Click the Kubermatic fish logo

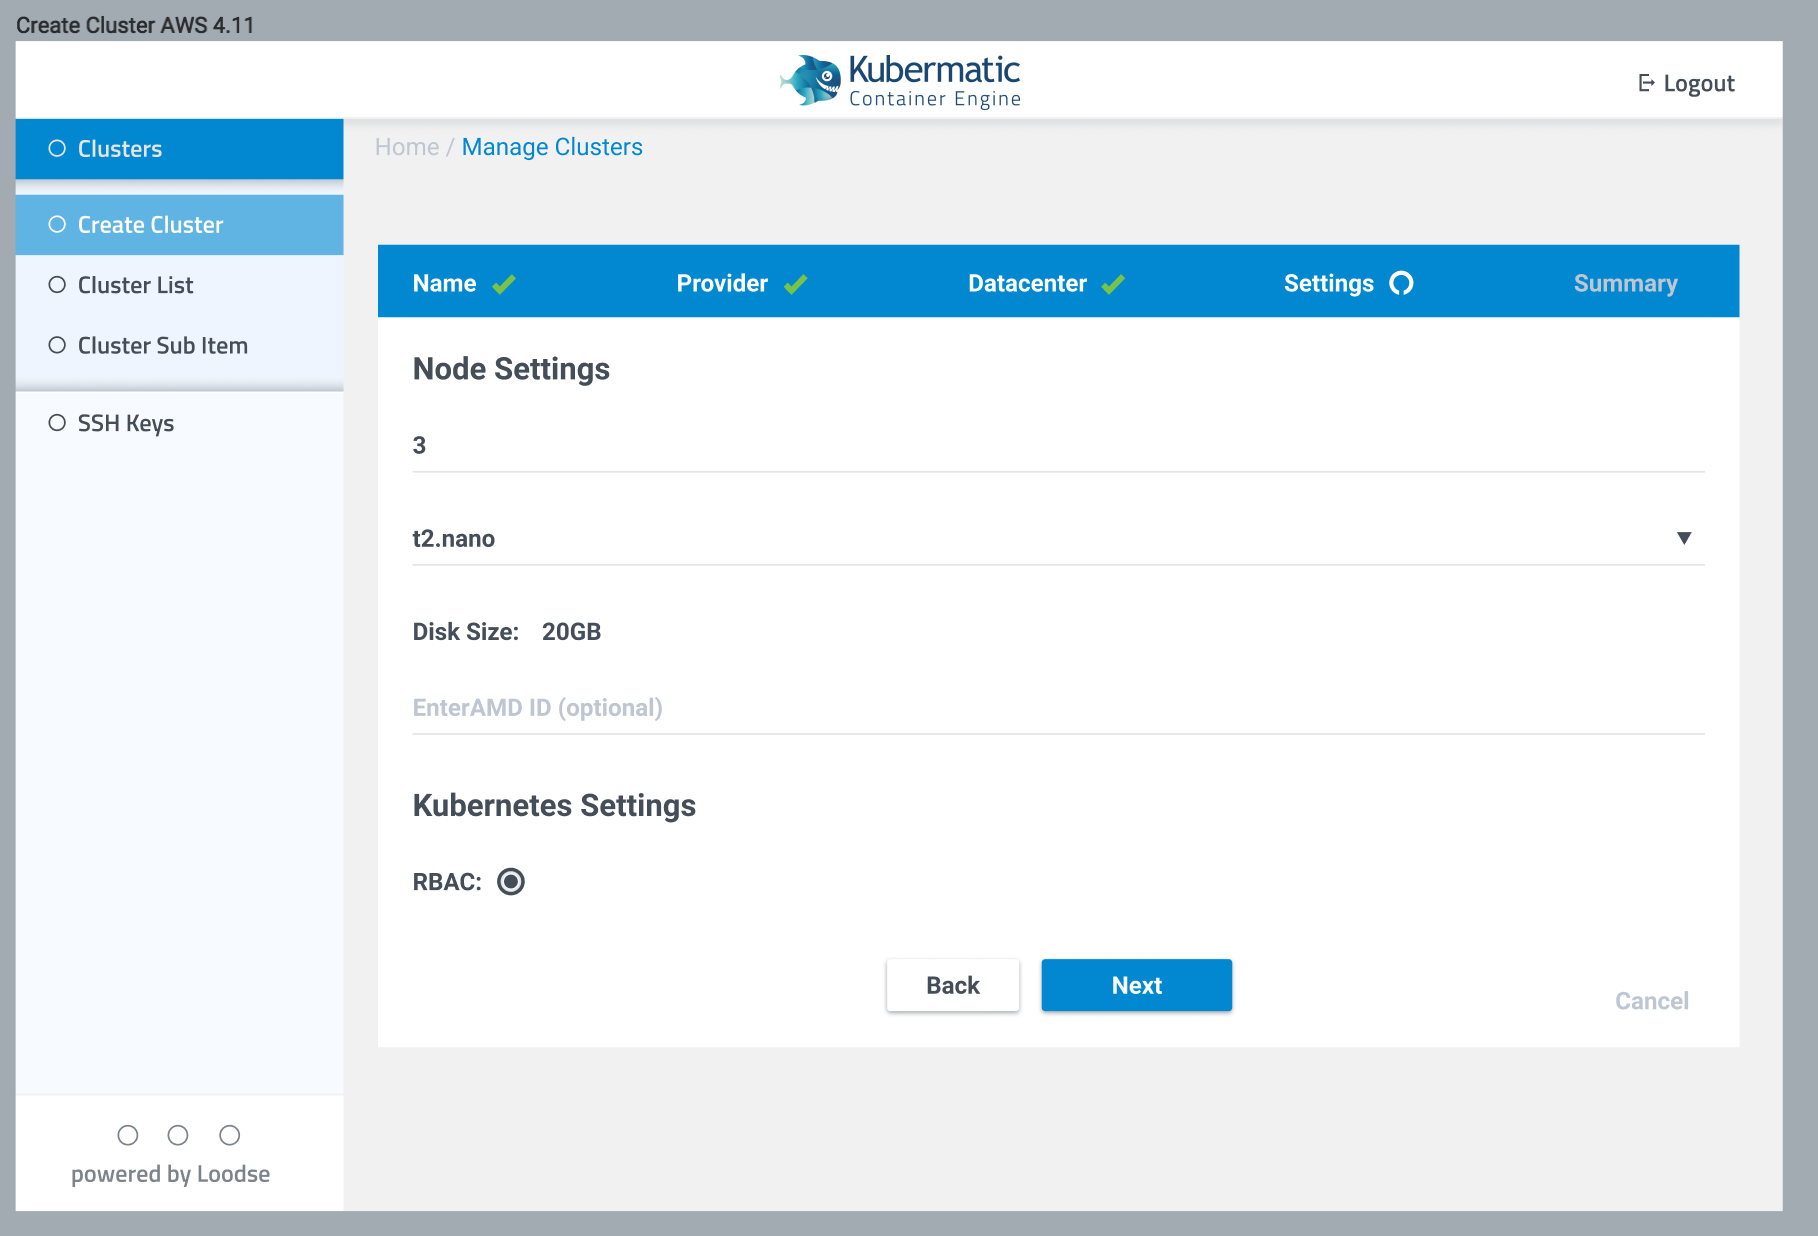810,79
